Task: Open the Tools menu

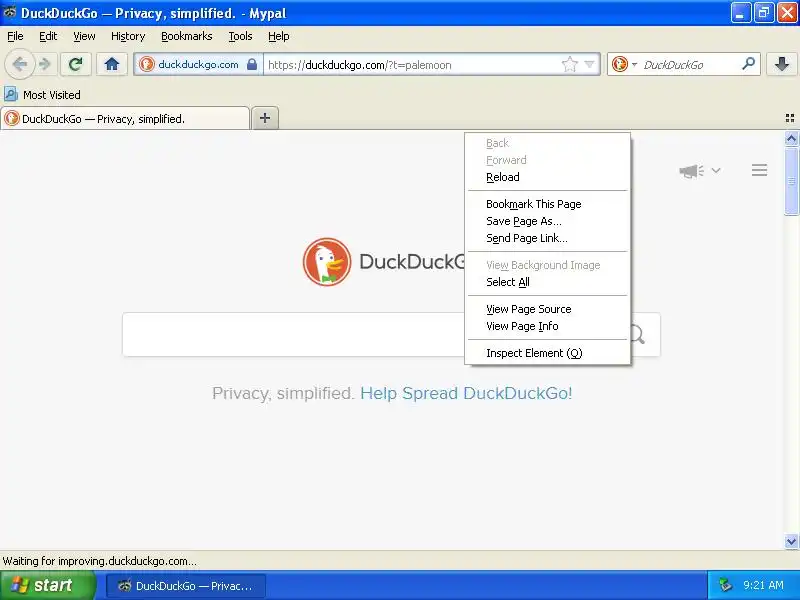Action: tap(240, 36)
